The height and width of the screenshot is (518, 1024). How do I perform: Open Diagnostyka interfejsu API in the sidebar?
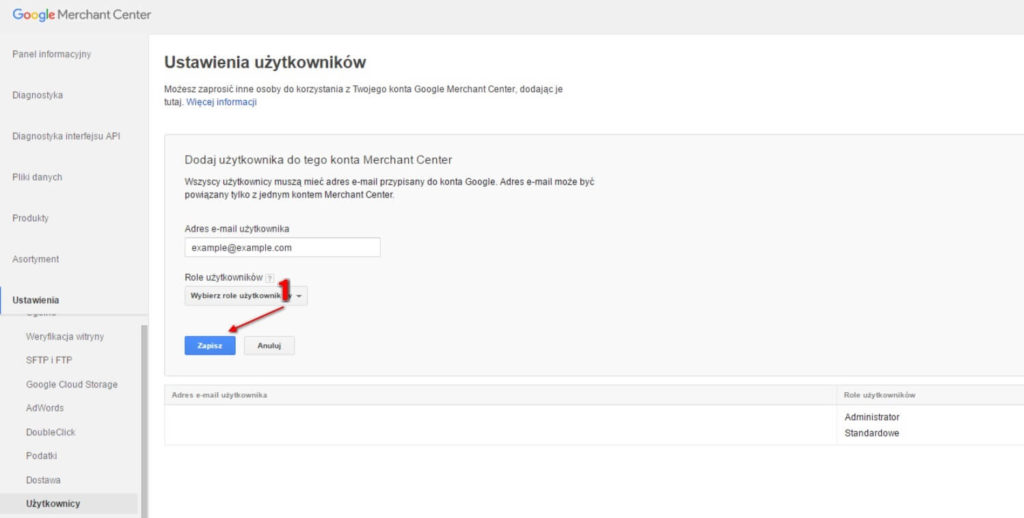coord(66,136)
